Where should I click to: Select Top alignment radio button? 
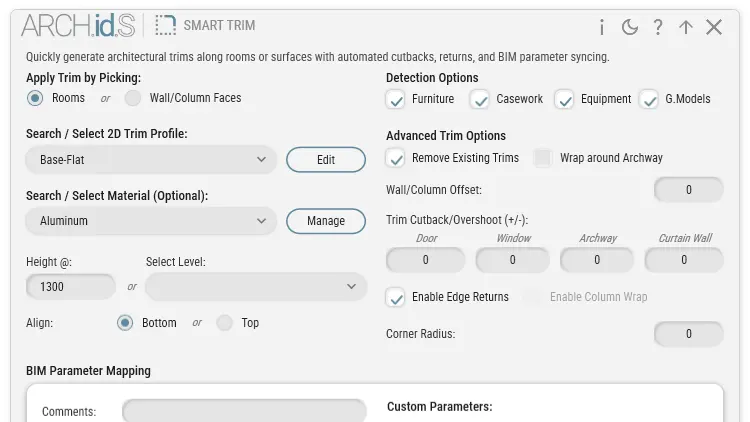[x=224, y=323]
